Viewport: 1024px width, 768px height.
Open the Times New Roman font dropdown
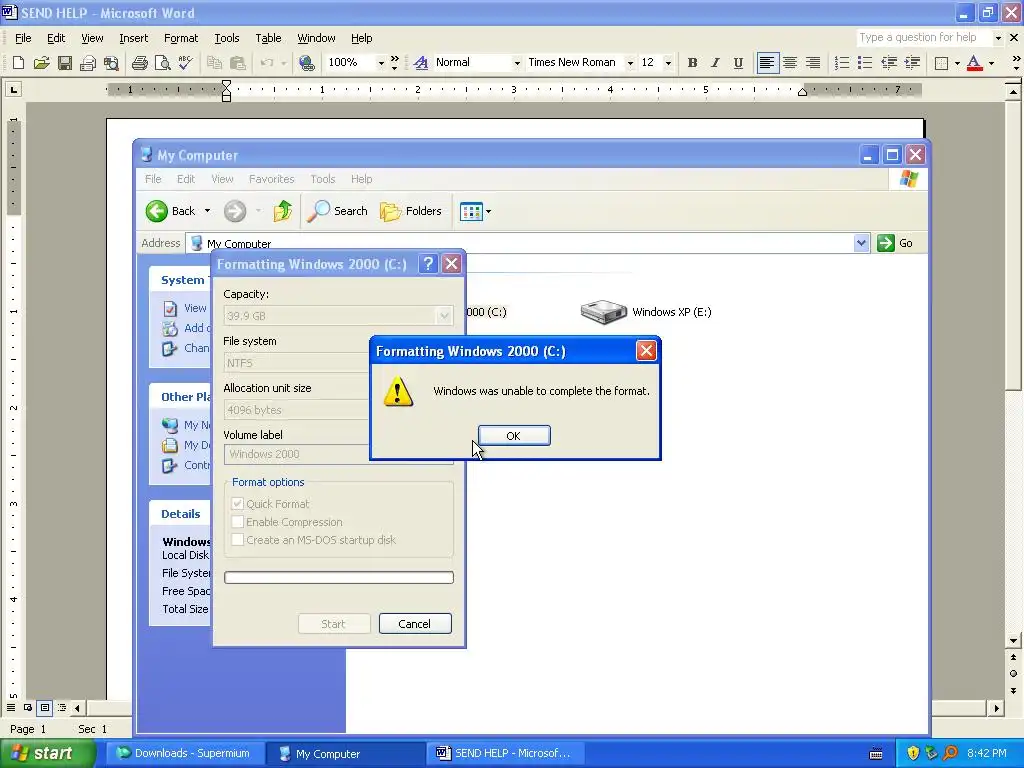[630, 63]
